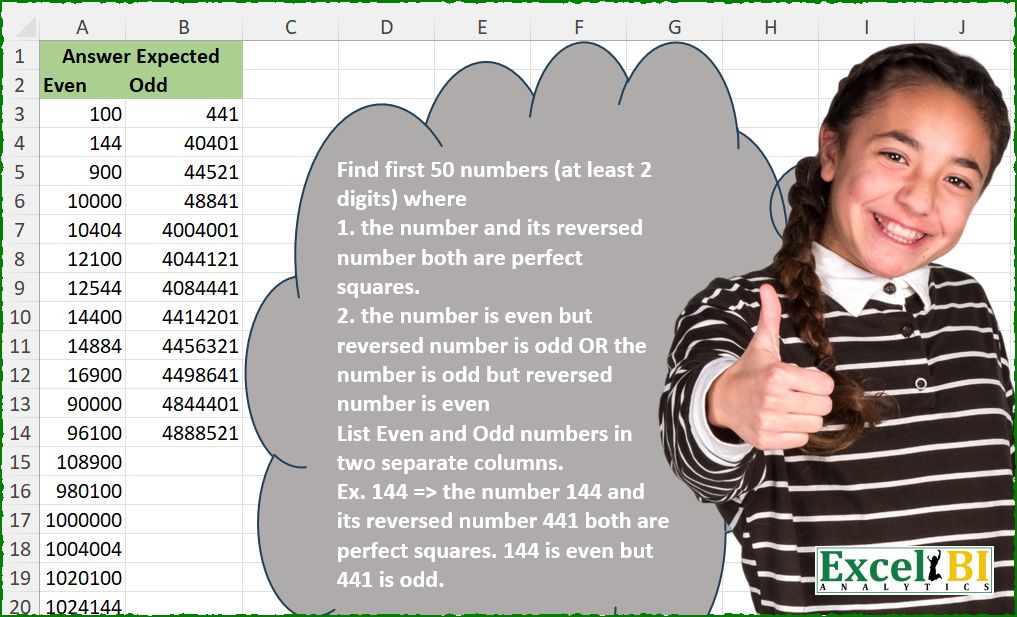Select column C header
The height and width of the screenshot is (617, 1017).
(290, 27)
